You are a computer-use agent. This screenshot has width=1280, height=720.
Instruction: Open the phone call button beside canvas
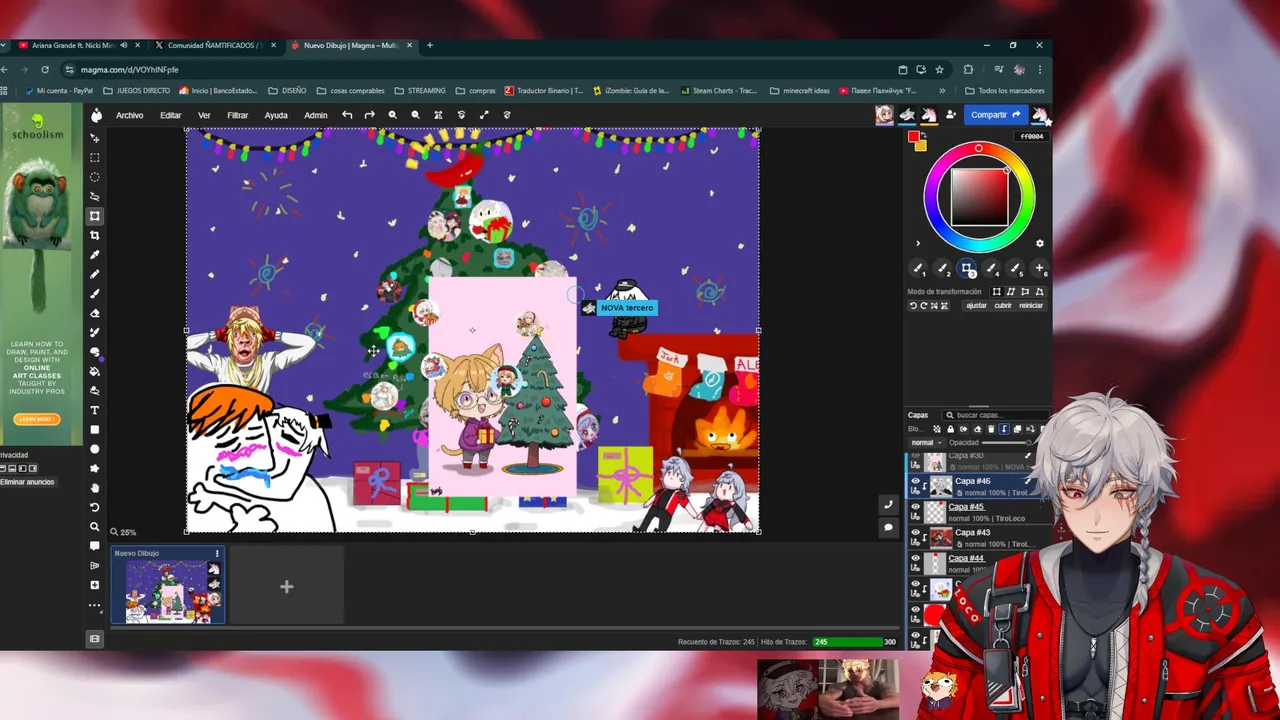pyautogui.click(x=888, y=505)
